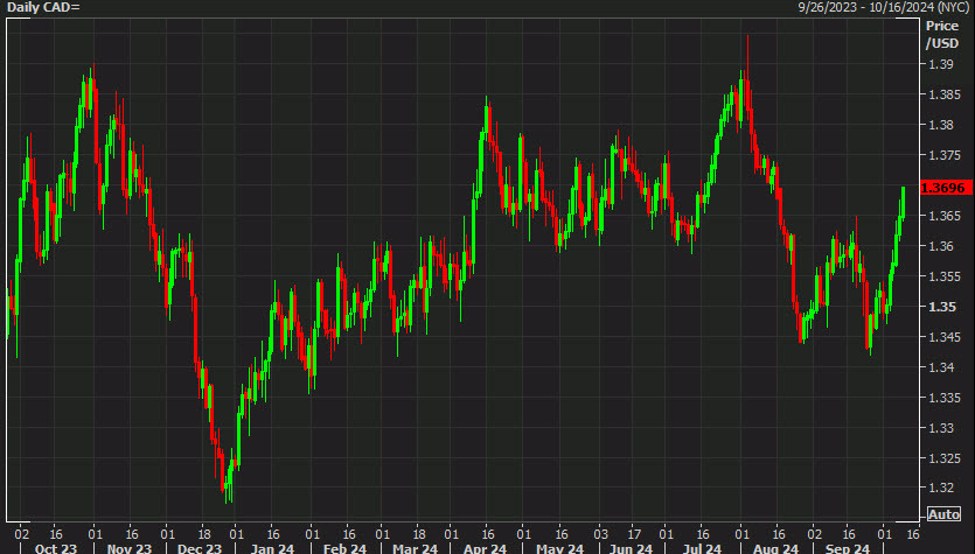Viewport: 975px width, 554px height.
Task: Click the 18 date tick above Dec 23
Action: pyautogui.click(x=204, y=533)
